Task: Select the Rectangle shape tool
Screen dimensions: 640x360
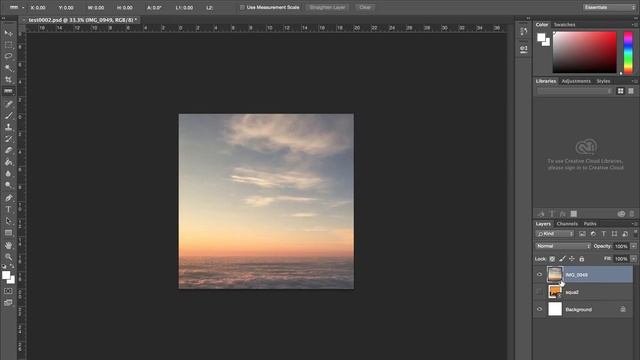Action: click(x=8, y=233)
